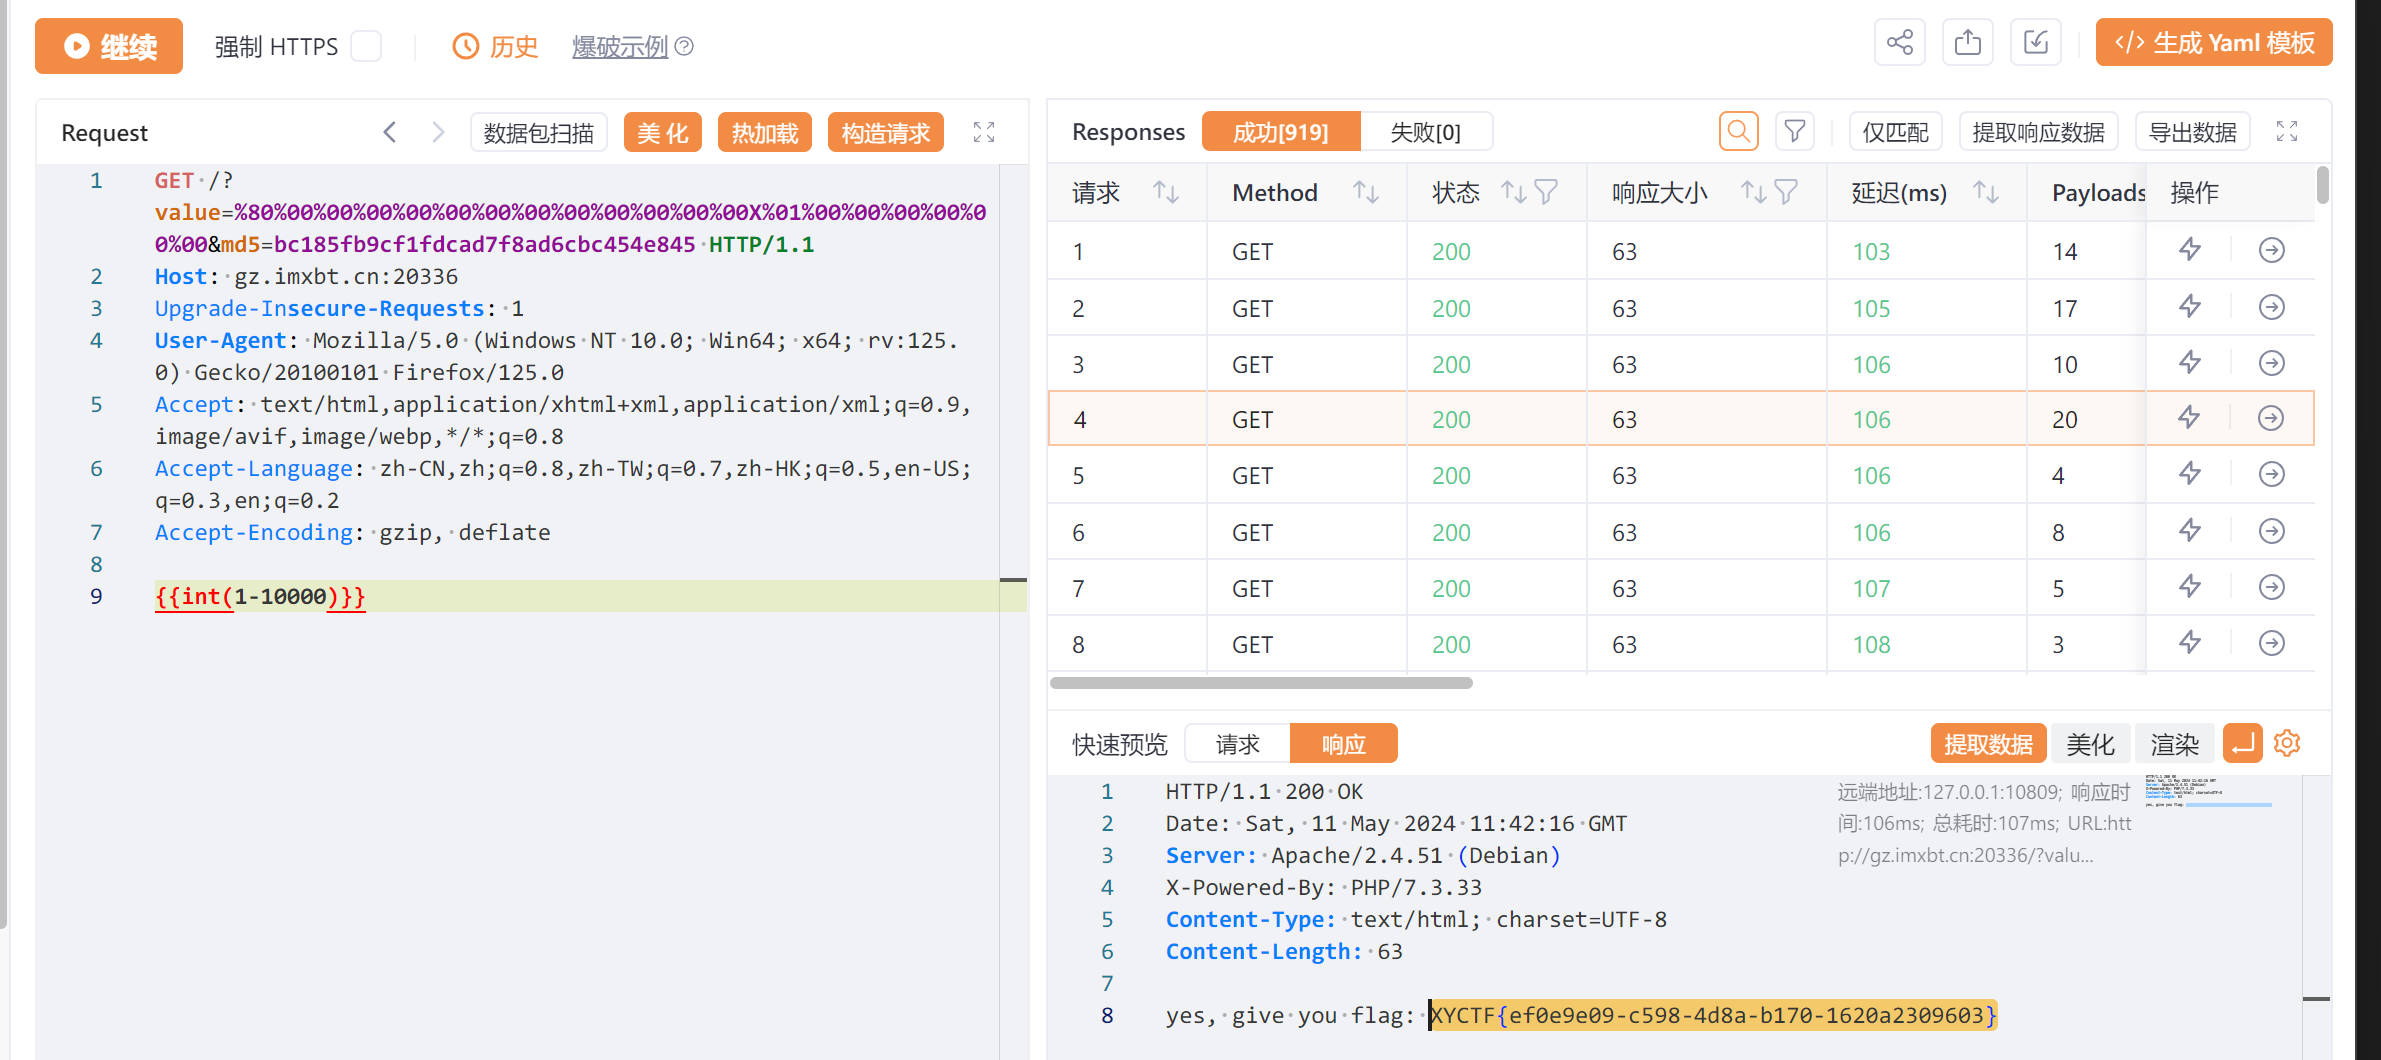This screenshot has height=1060, width=2381.
Task: Switch quick preview to 响应 tab
Action: point(1343,744)
